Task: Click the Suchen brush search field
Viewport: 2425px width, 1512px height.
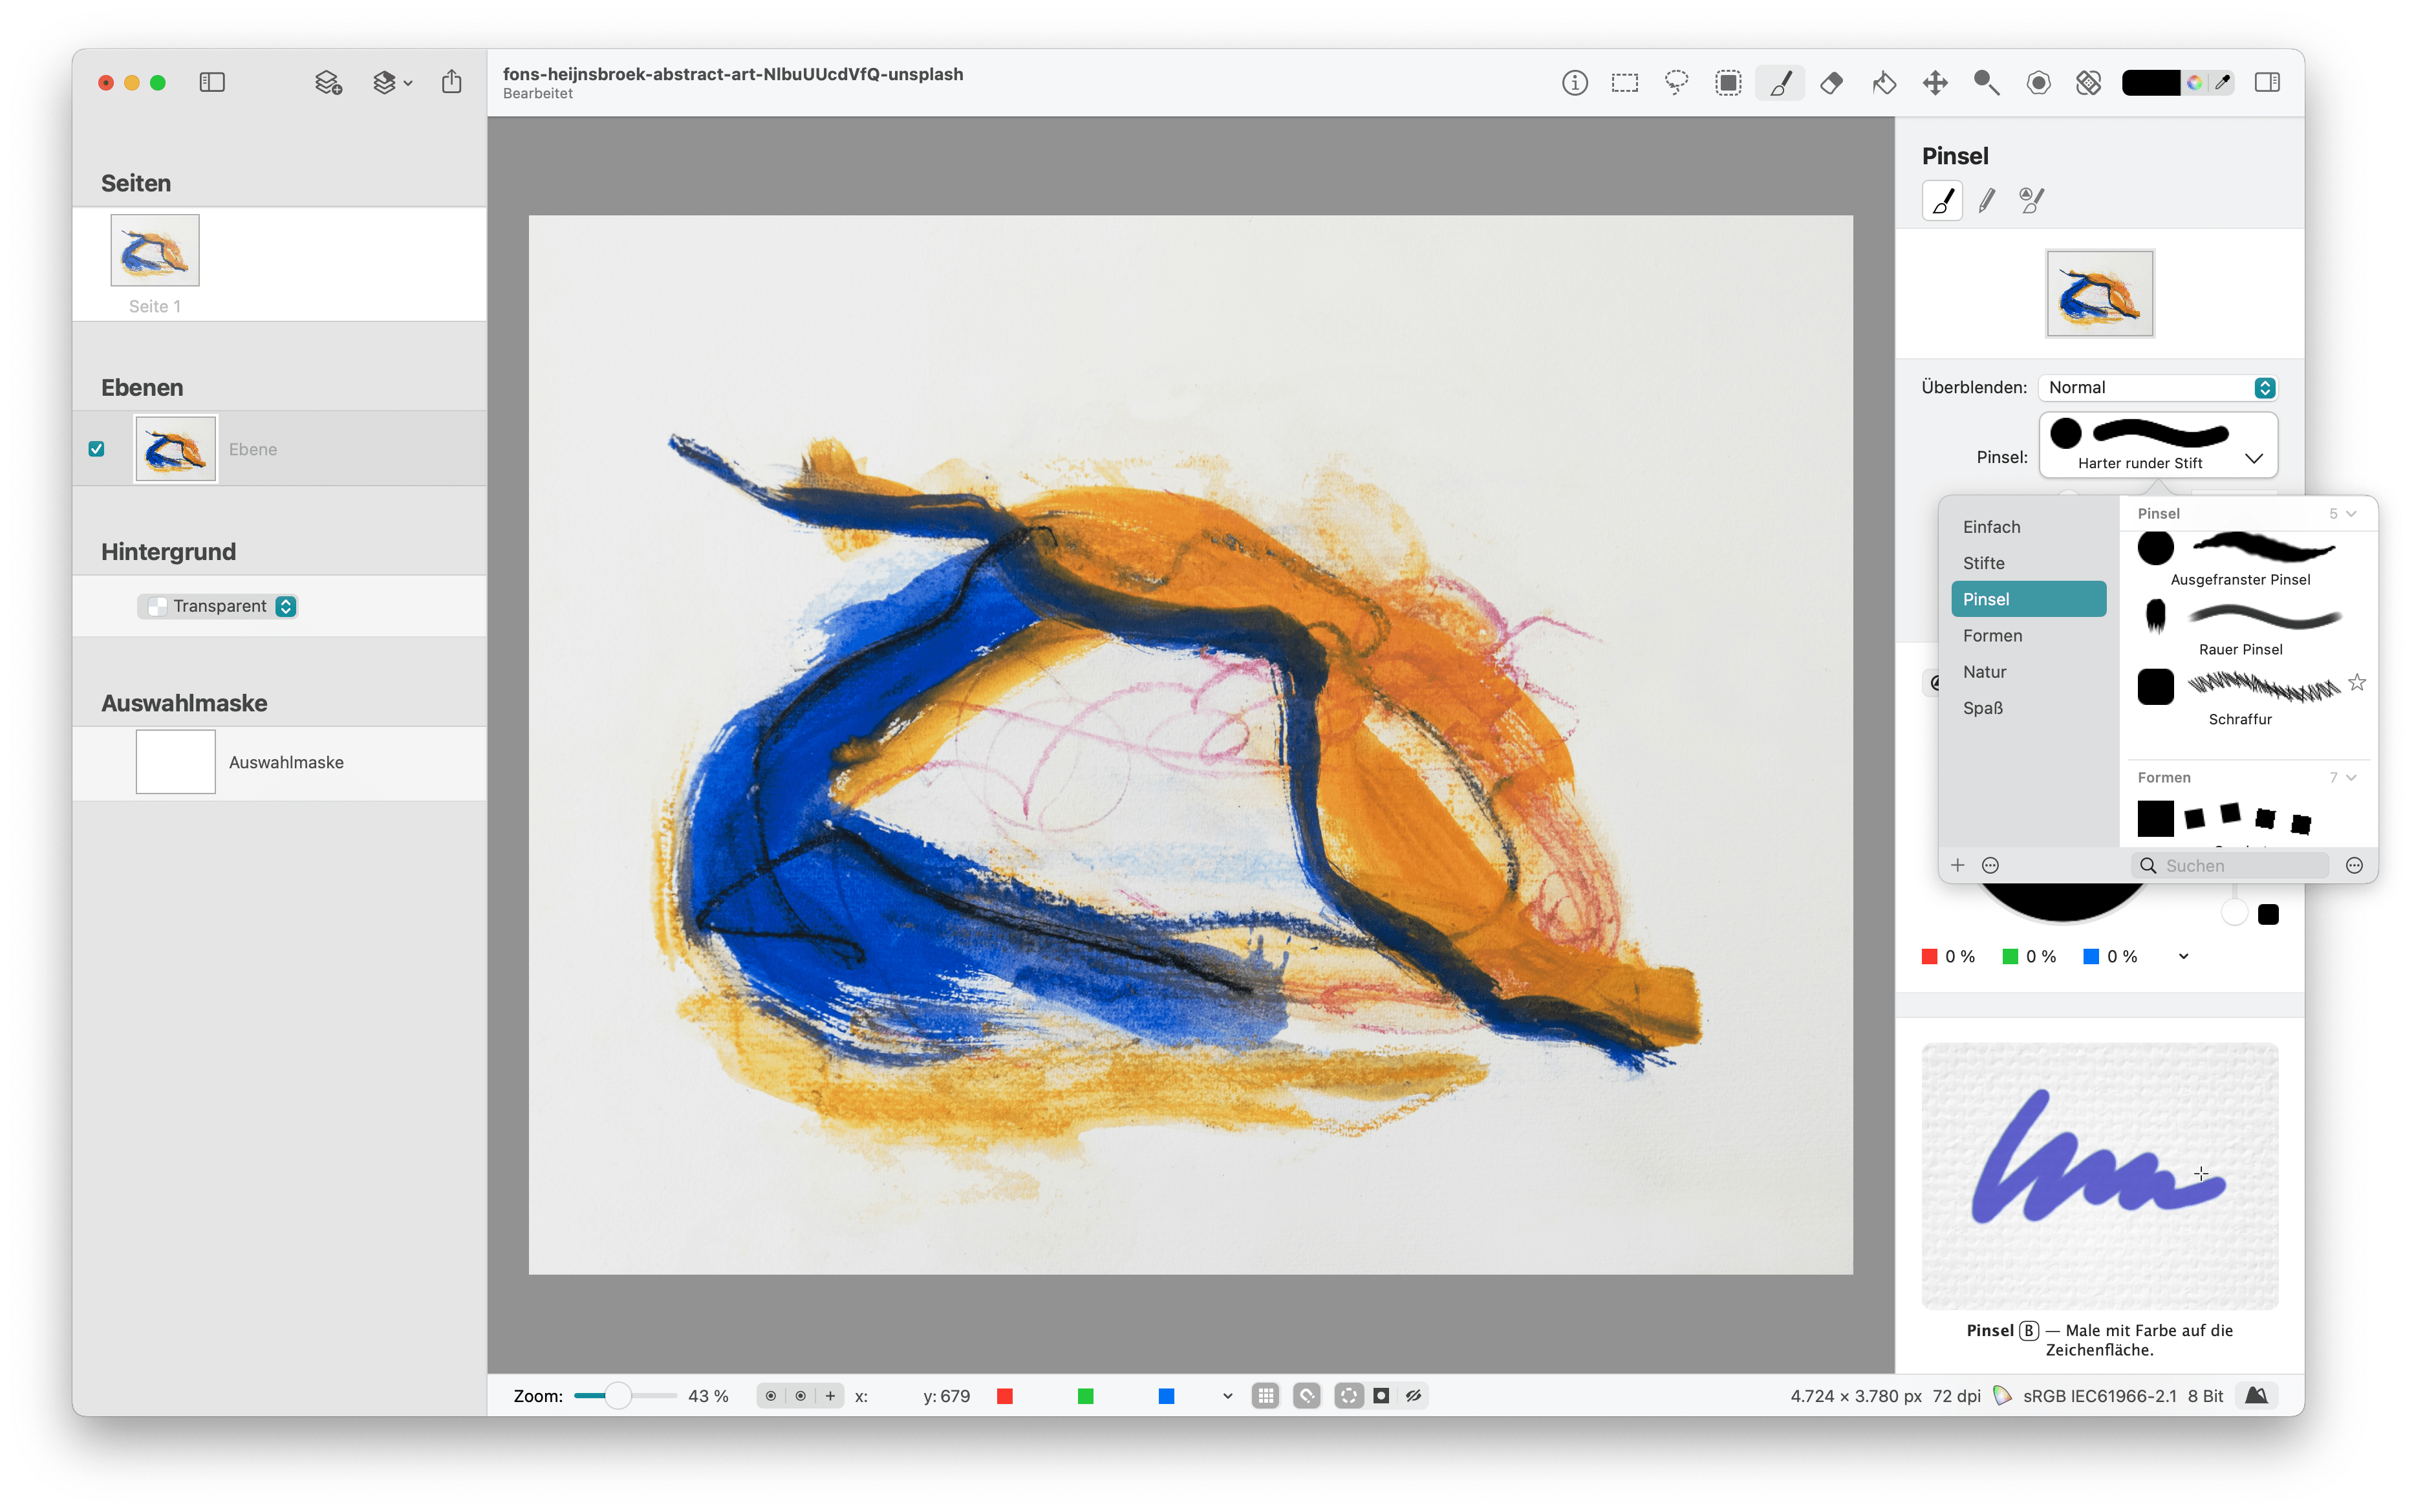Action: coord(2229,865)
